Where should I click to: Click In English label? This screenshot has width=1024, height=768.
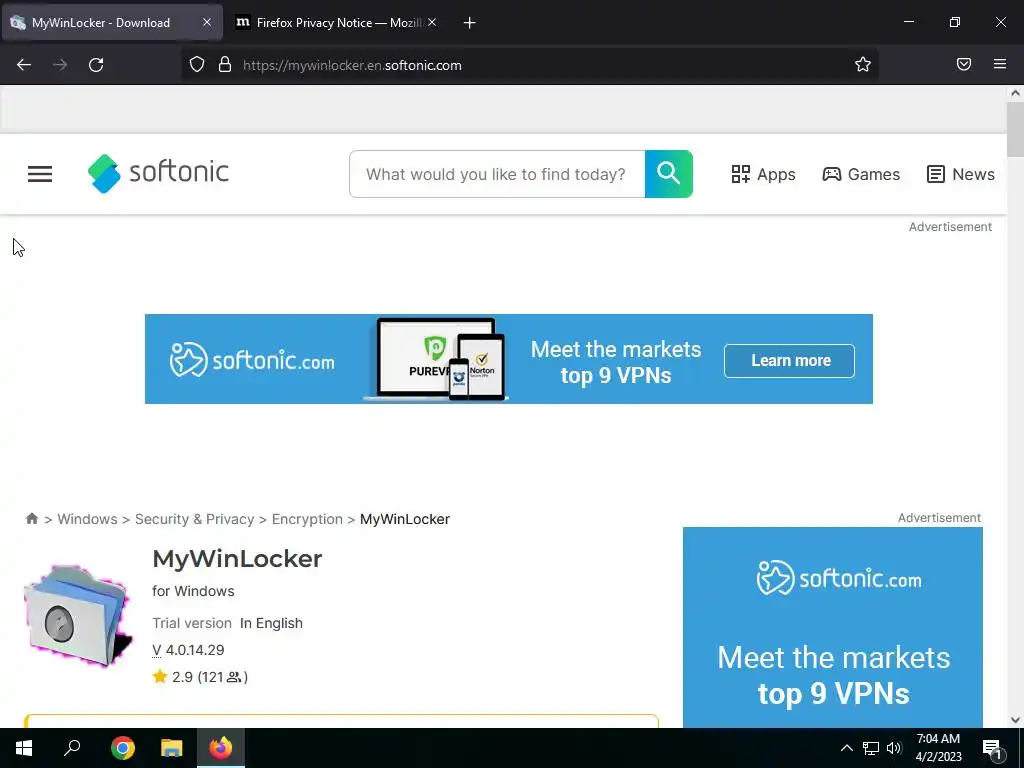coord(271,623)
